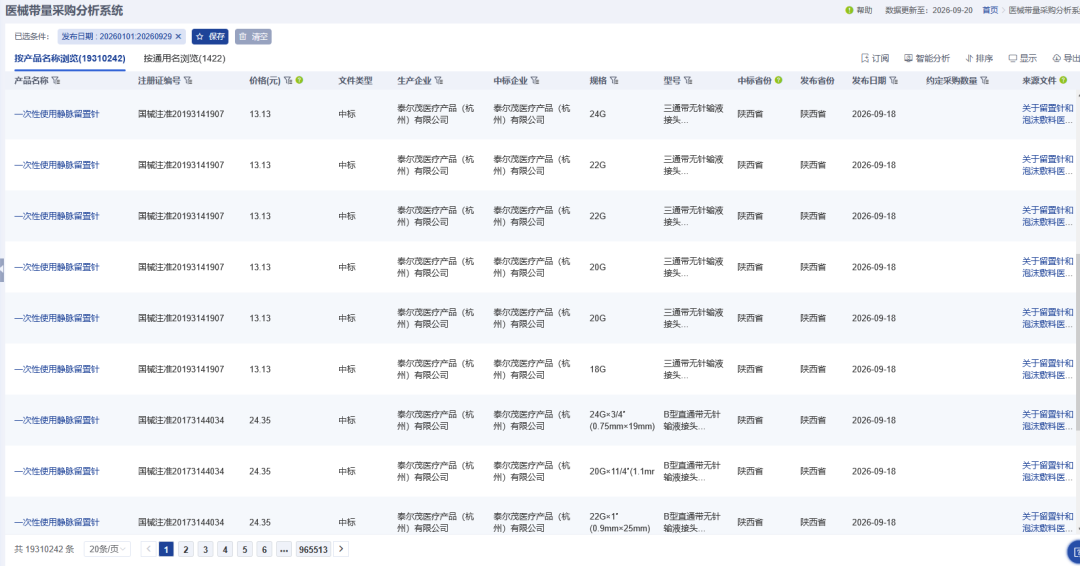Jump to page 6
The image size is (1080, 566).
click(264, 549)
